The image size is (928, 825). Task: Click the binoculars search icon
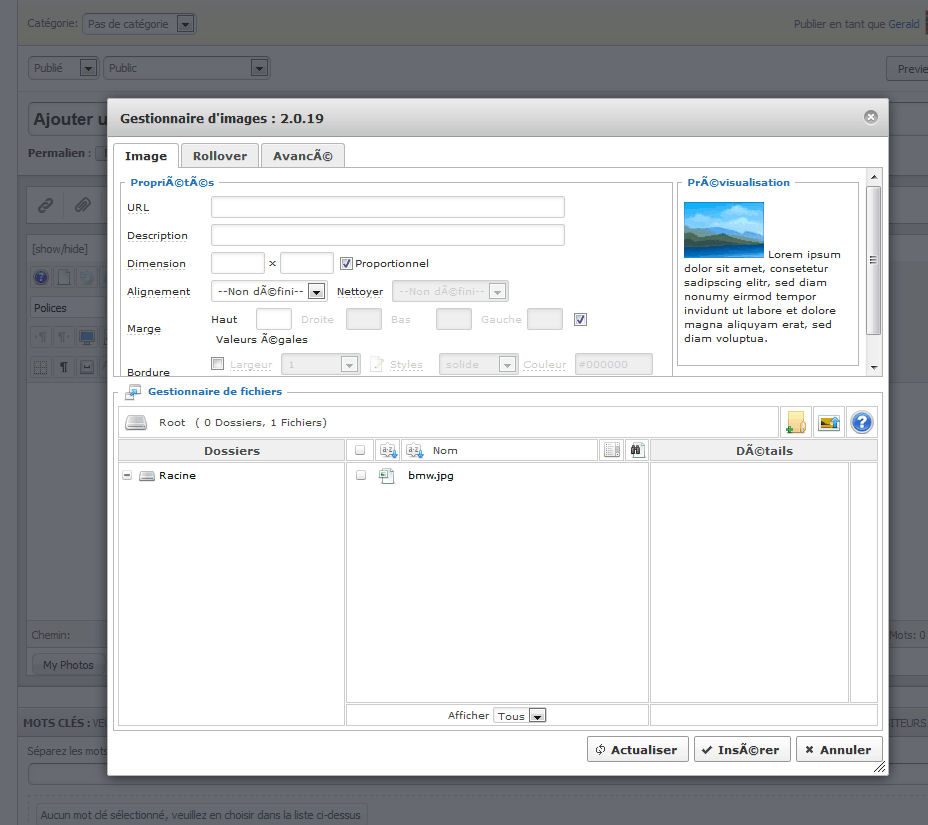pos(636,451)
